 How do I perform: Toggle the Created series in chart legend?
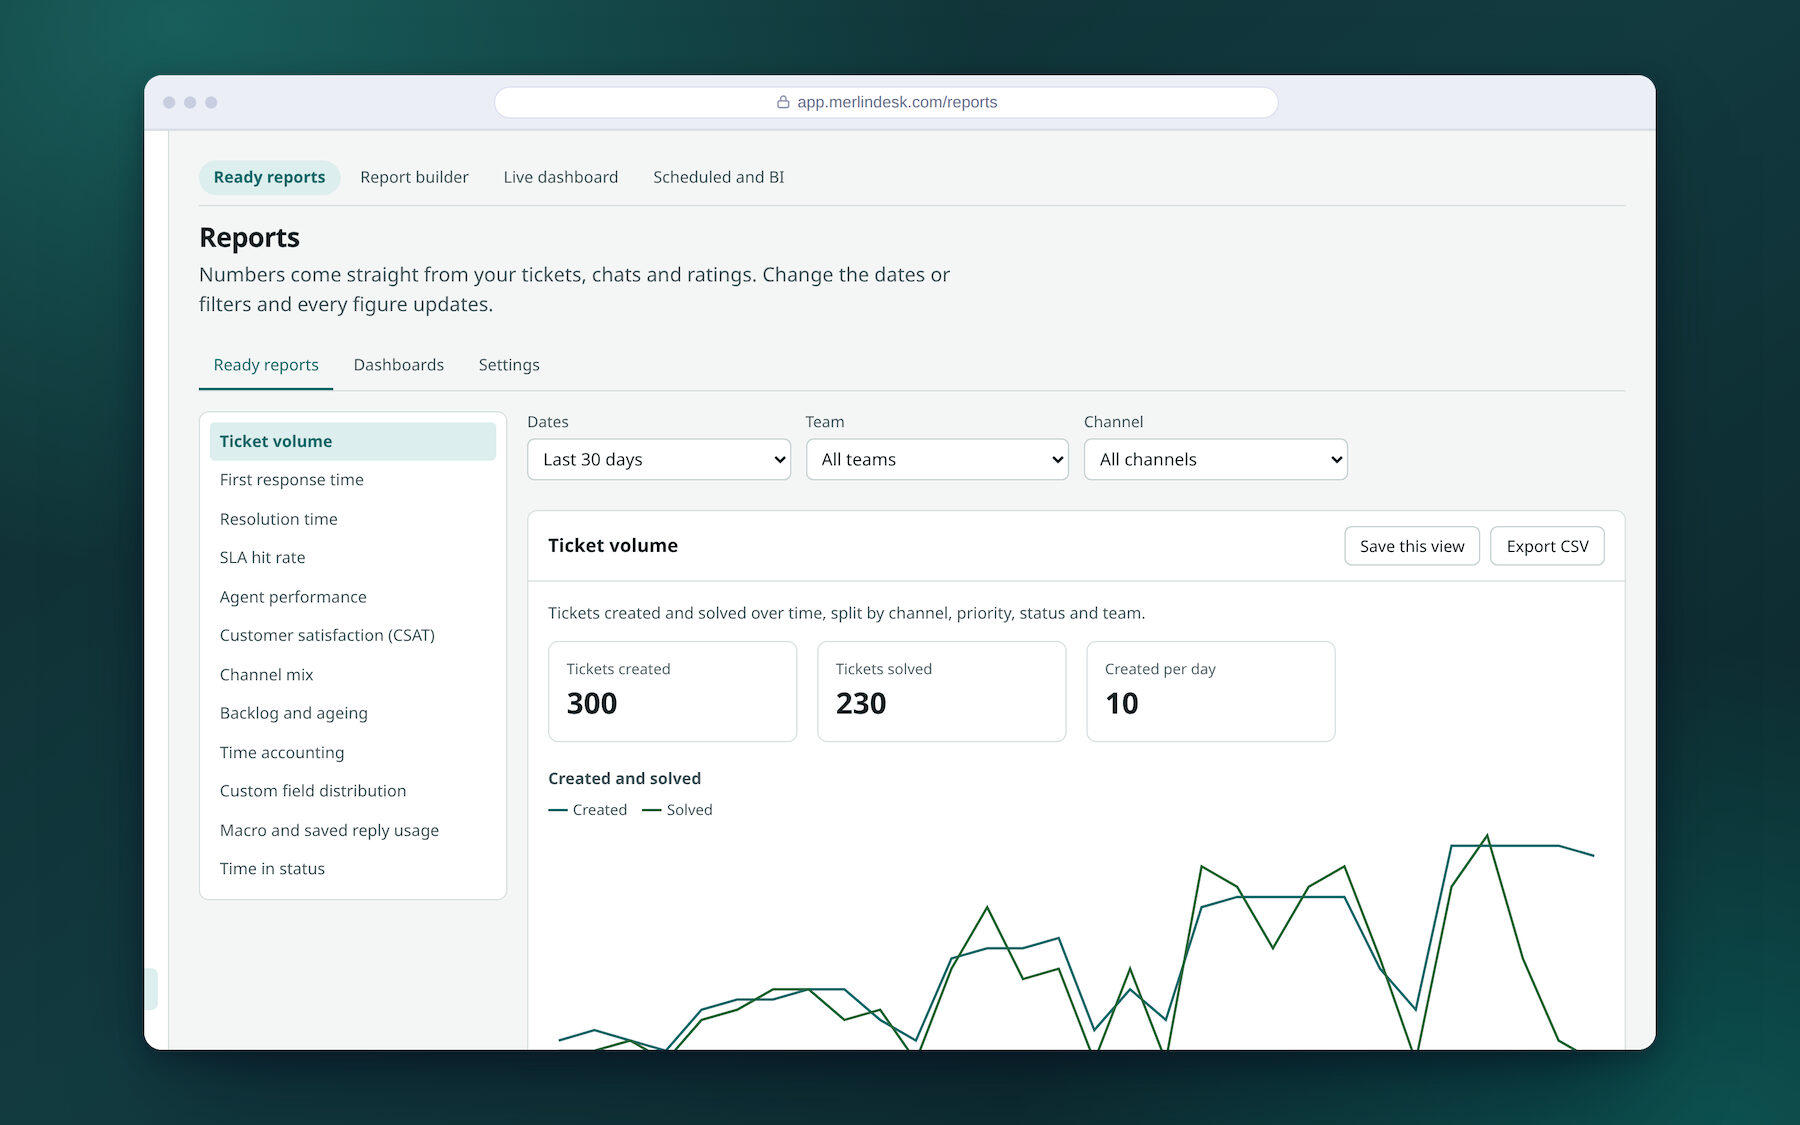coord(588,810)
